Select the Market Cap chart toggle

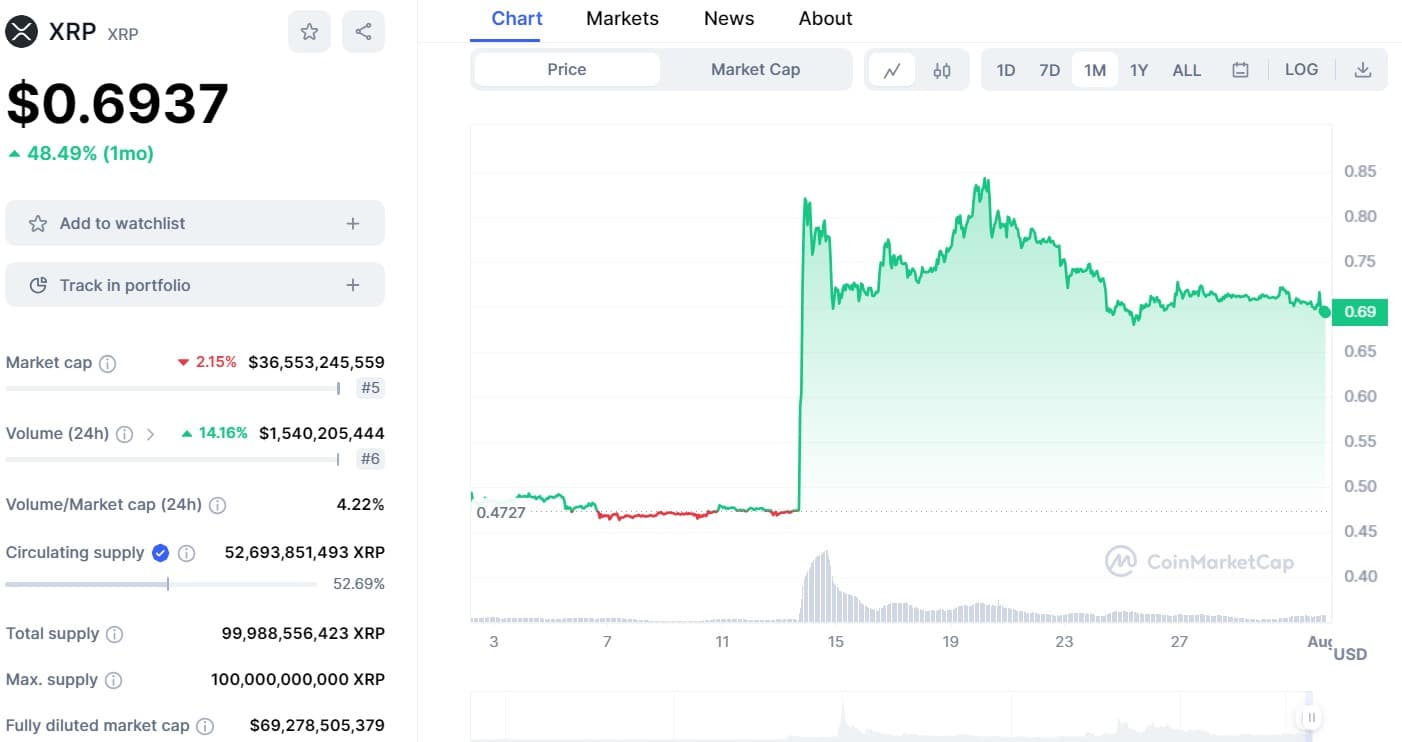pyautogui.click(x=755, y=69)
